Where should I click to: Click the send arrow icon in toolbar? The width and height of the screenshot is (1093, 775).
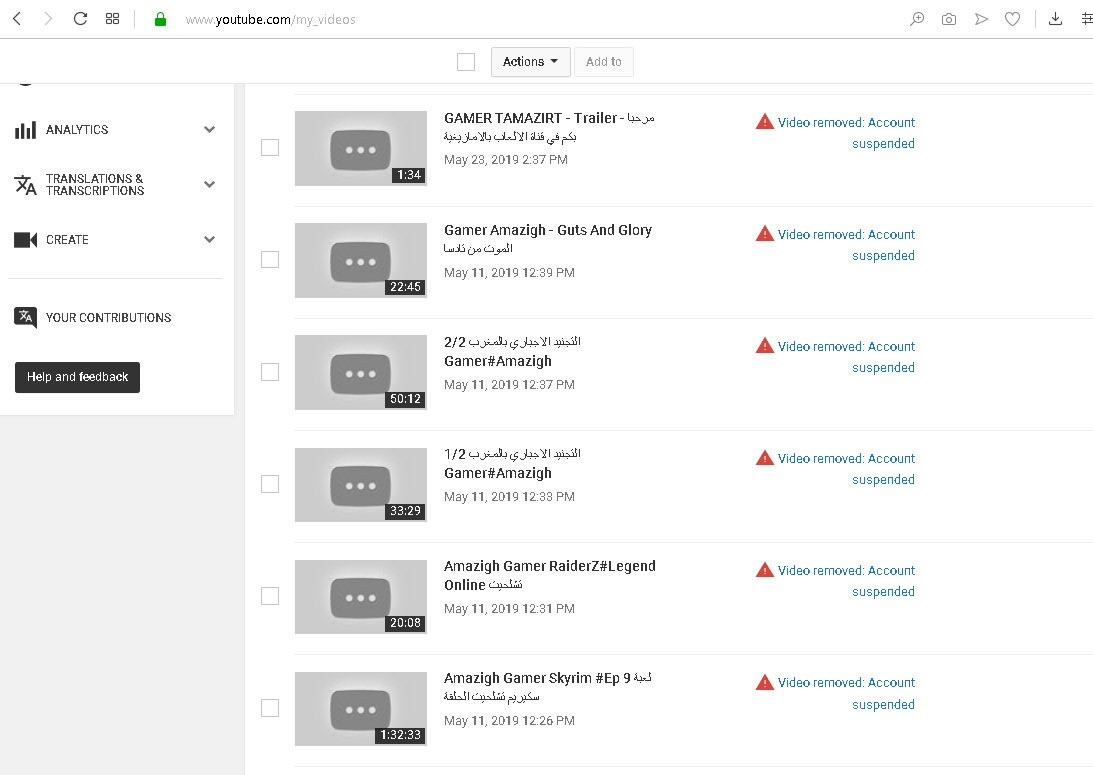(x=981, y=19)
